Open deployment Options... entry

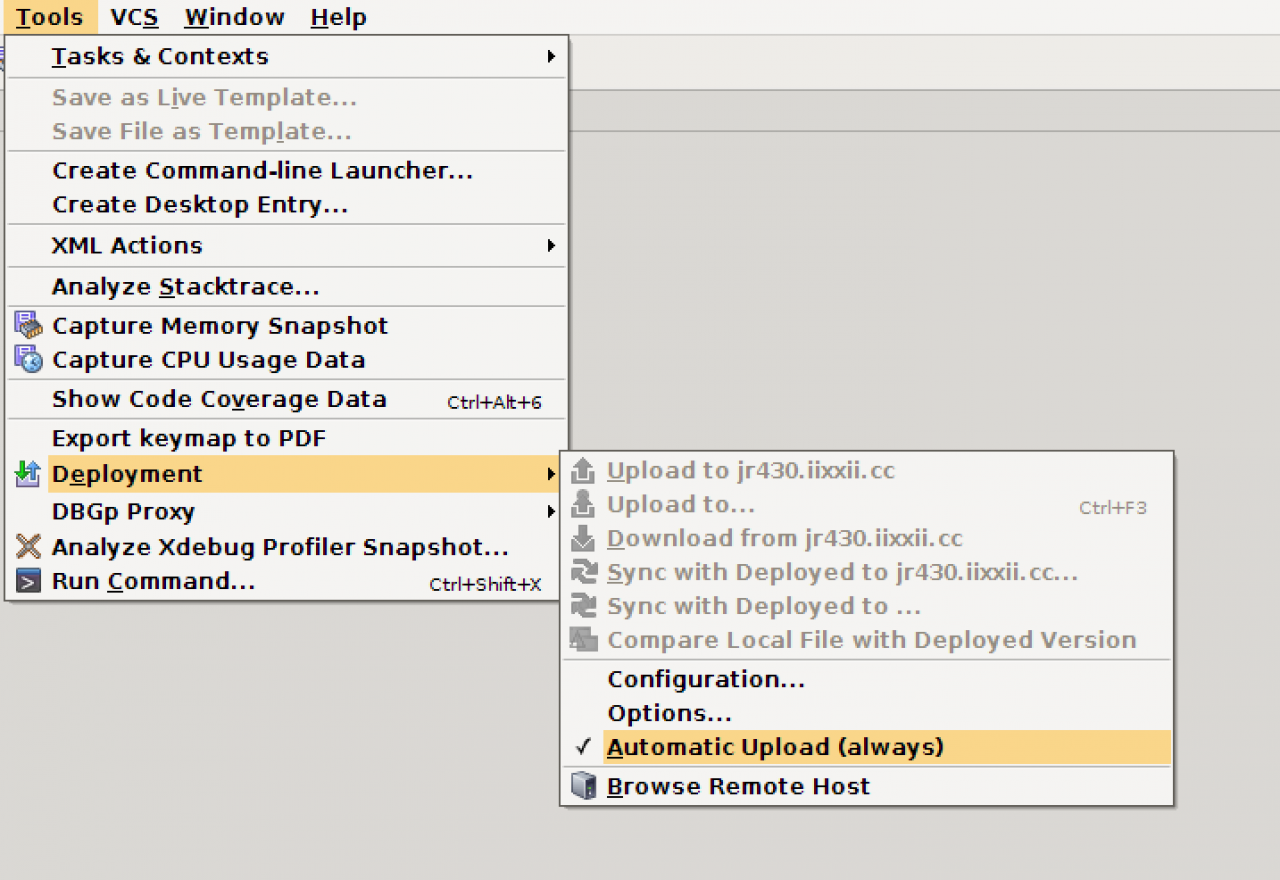tap(669, 714)
